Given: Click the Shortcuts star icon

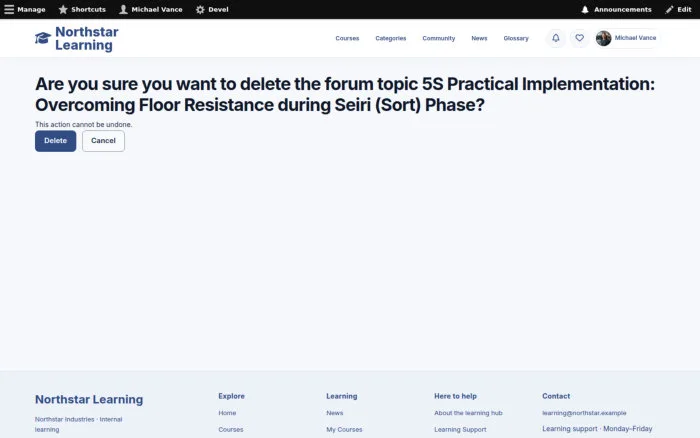Looking at the screenshot, I should [63, 9].
